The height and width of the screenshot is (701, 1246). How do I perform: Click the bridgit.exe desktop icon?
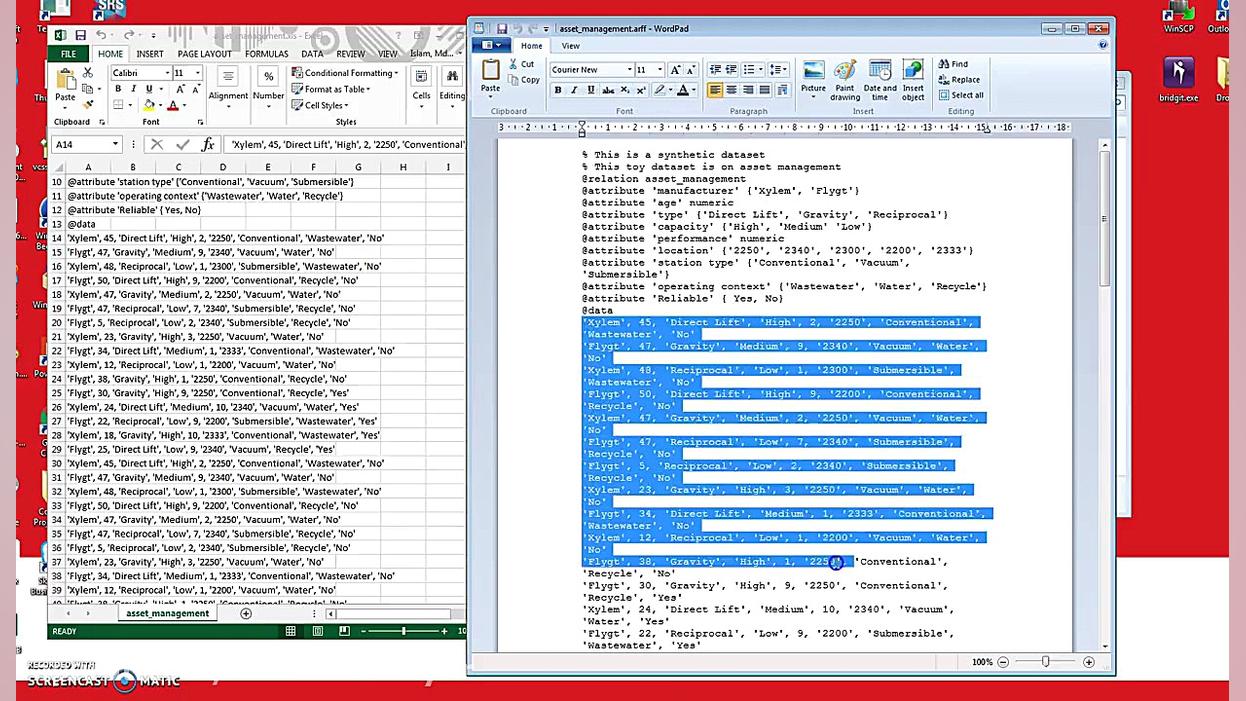point(1179,79)
